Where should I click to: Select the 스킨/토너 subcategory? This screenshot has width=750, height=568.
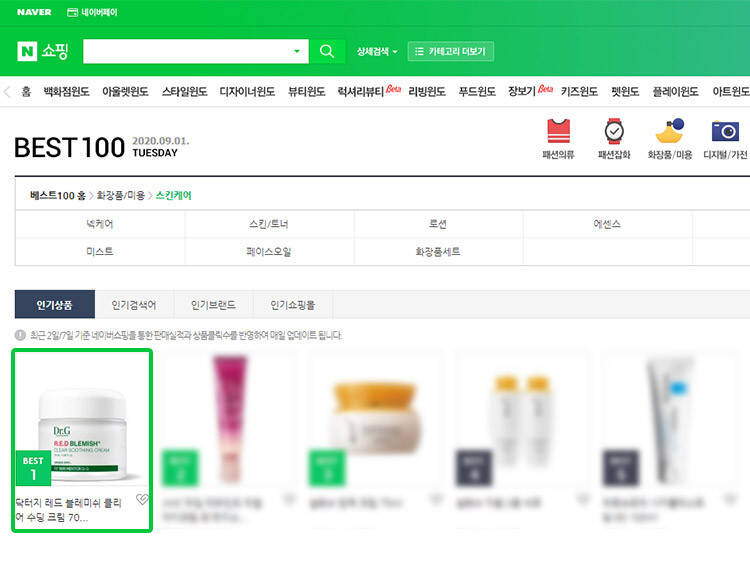point(269,224)
